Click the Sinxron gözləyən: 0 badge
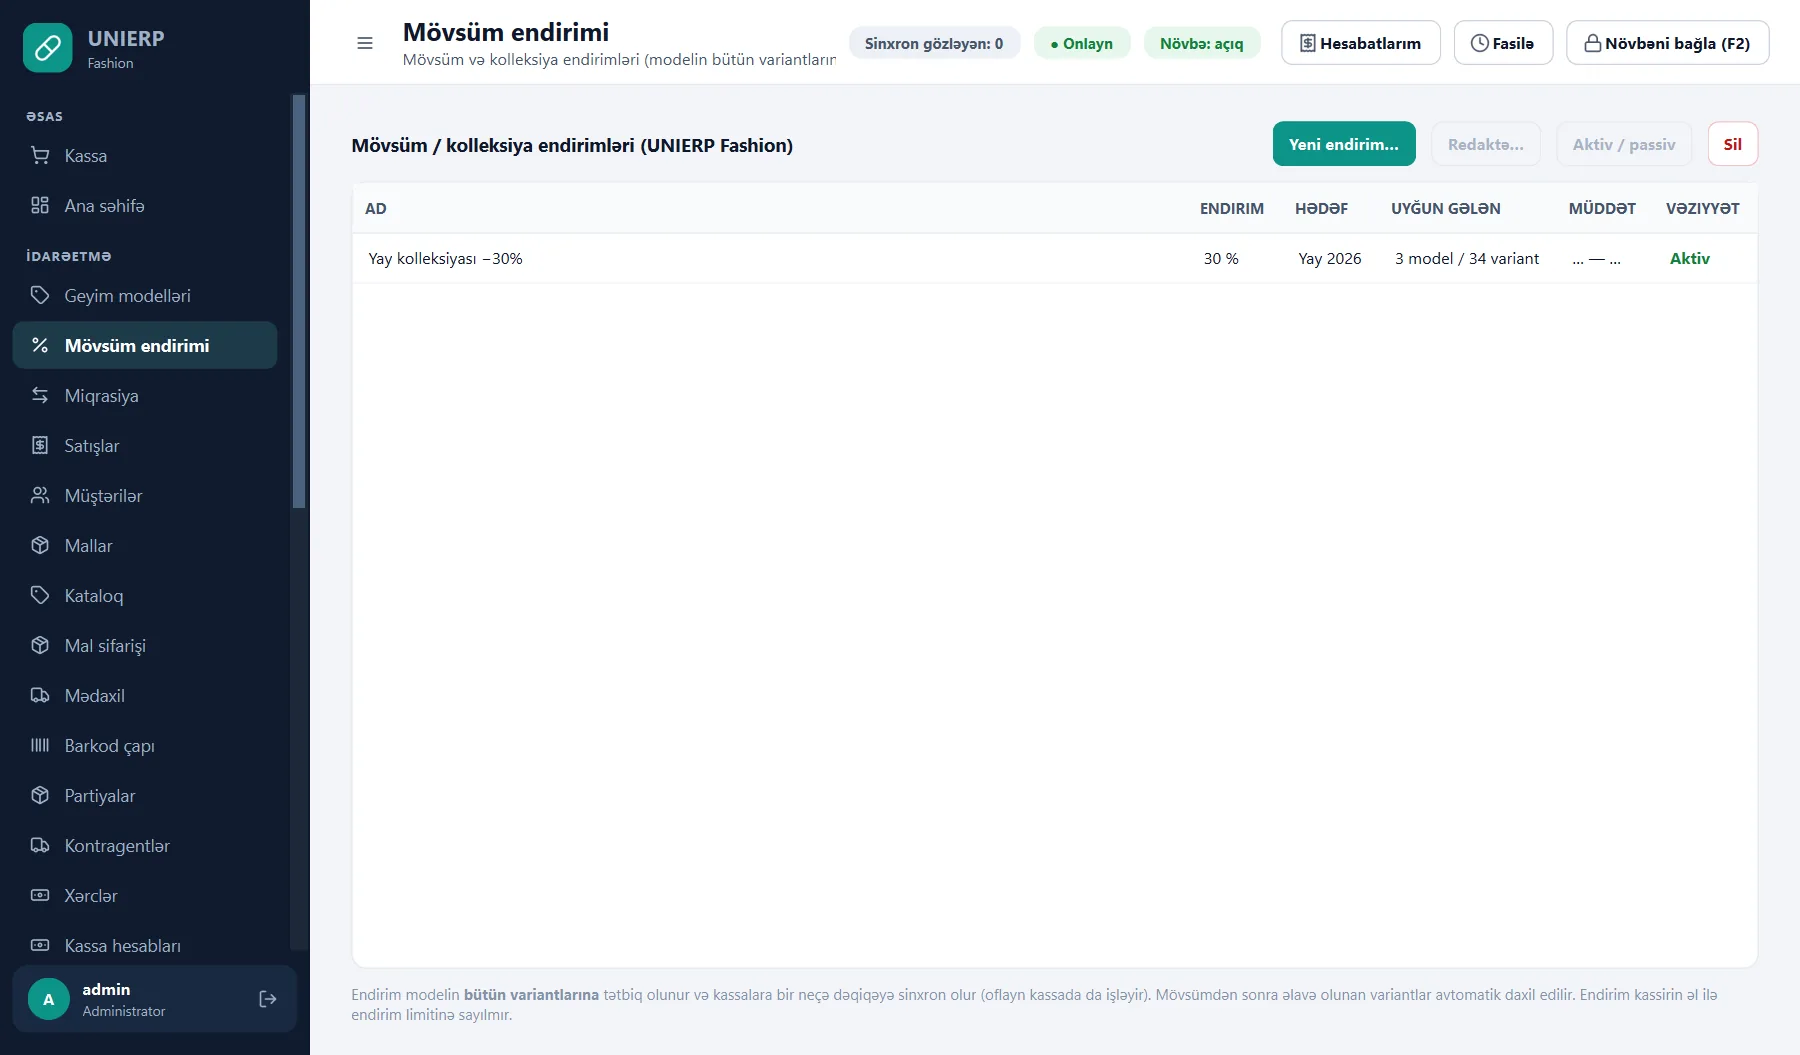 tap(934, 43)
